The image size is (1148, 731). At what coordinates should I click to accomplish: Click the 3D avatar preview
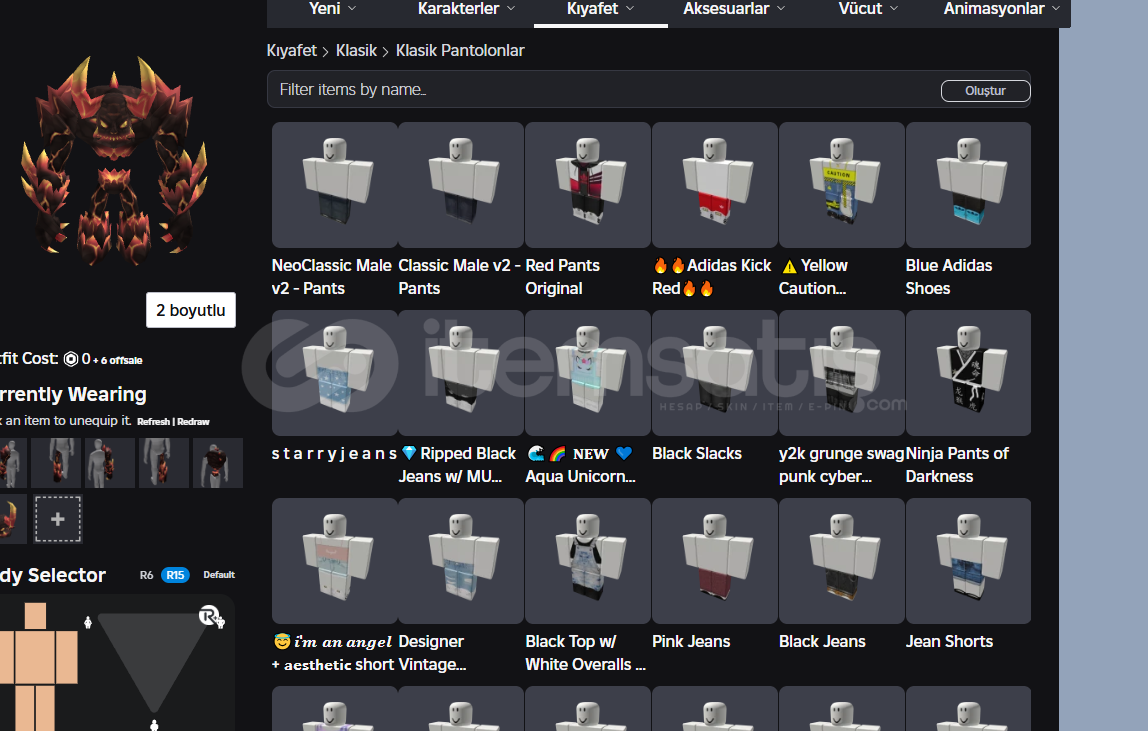click(113, 161)
